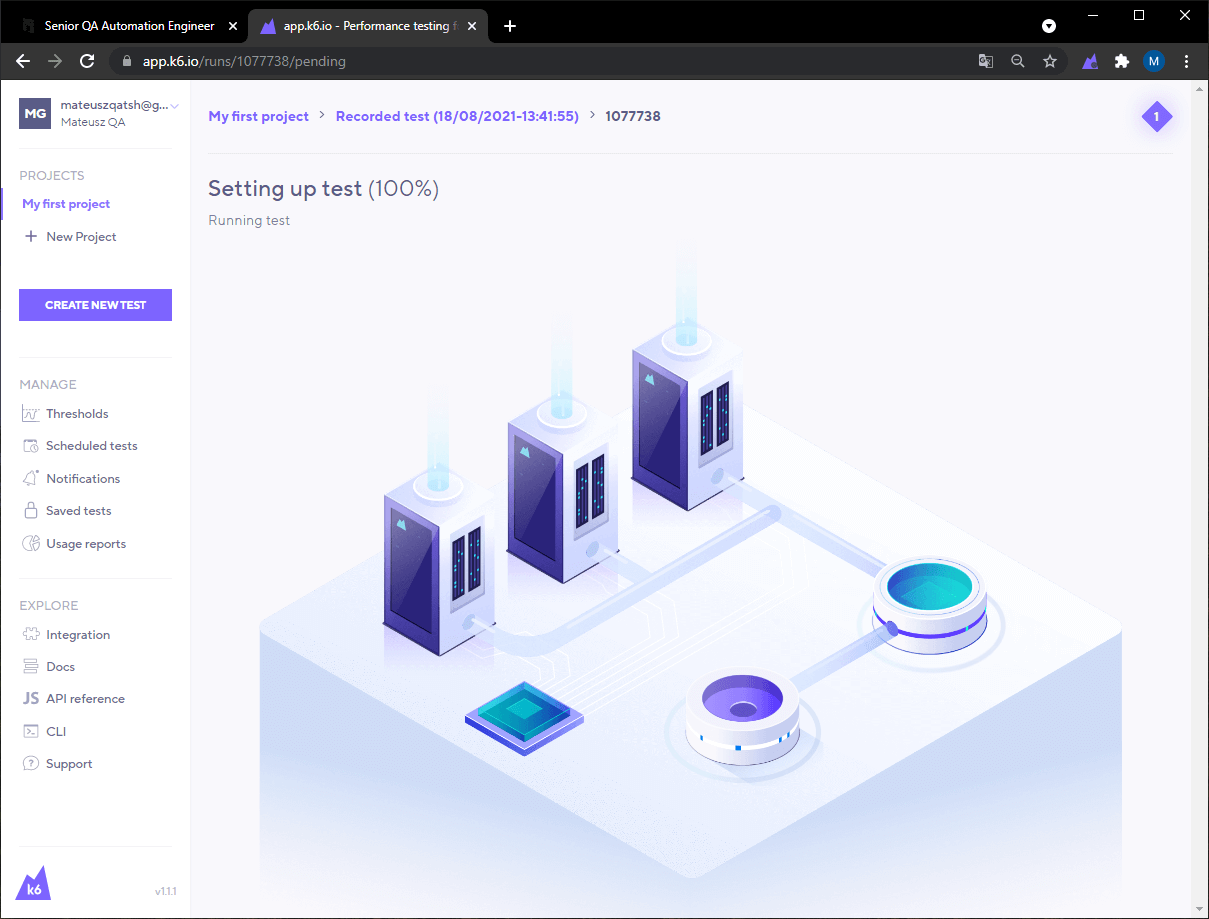Select the Saved tests lock icon
The height and width of the screenshot is (919, 1209).
click(30, 511)
